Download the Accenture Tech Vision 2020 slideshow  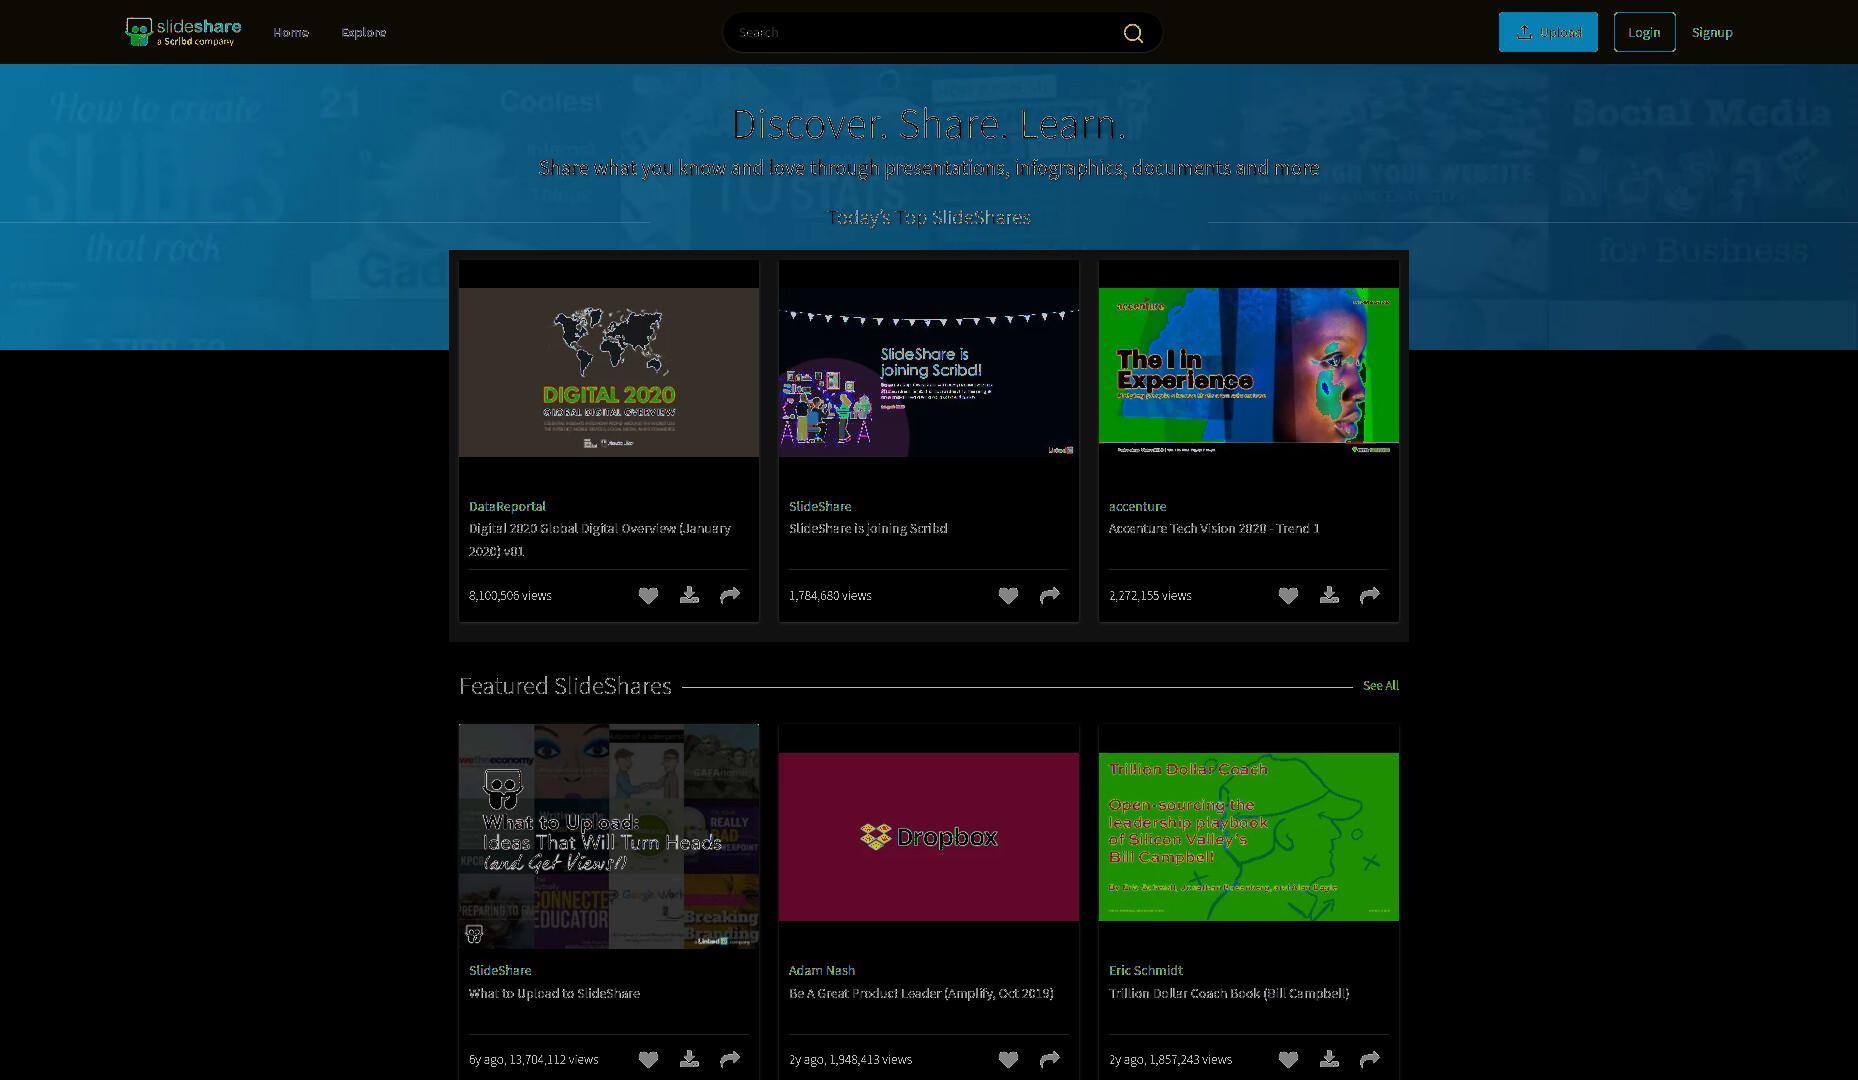tap(1329, 595)
